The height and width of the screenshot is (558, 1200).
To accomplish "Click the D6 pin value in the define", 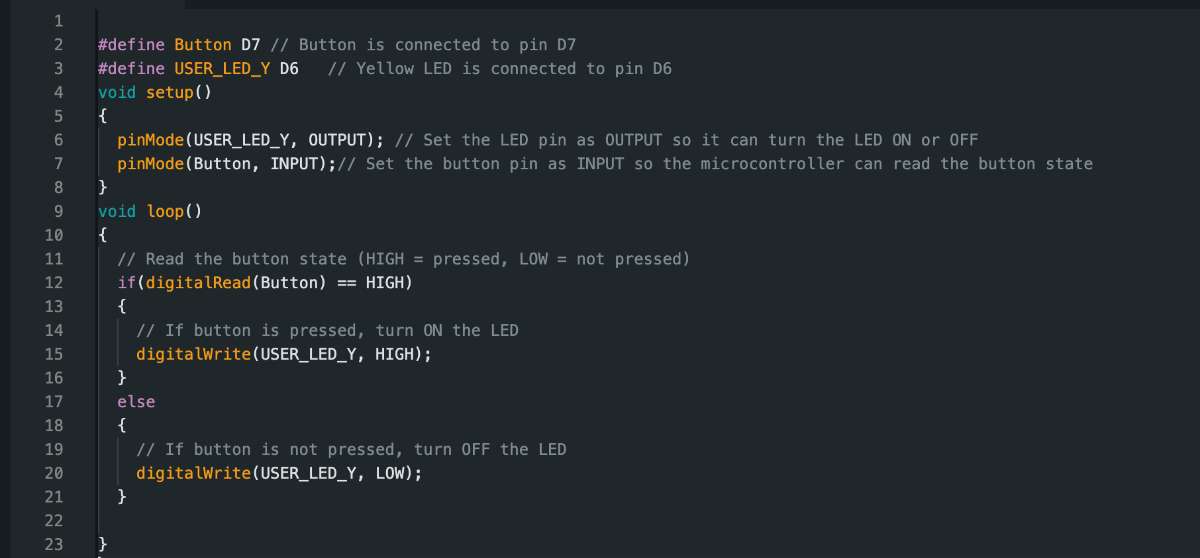I will click(288, 68).
